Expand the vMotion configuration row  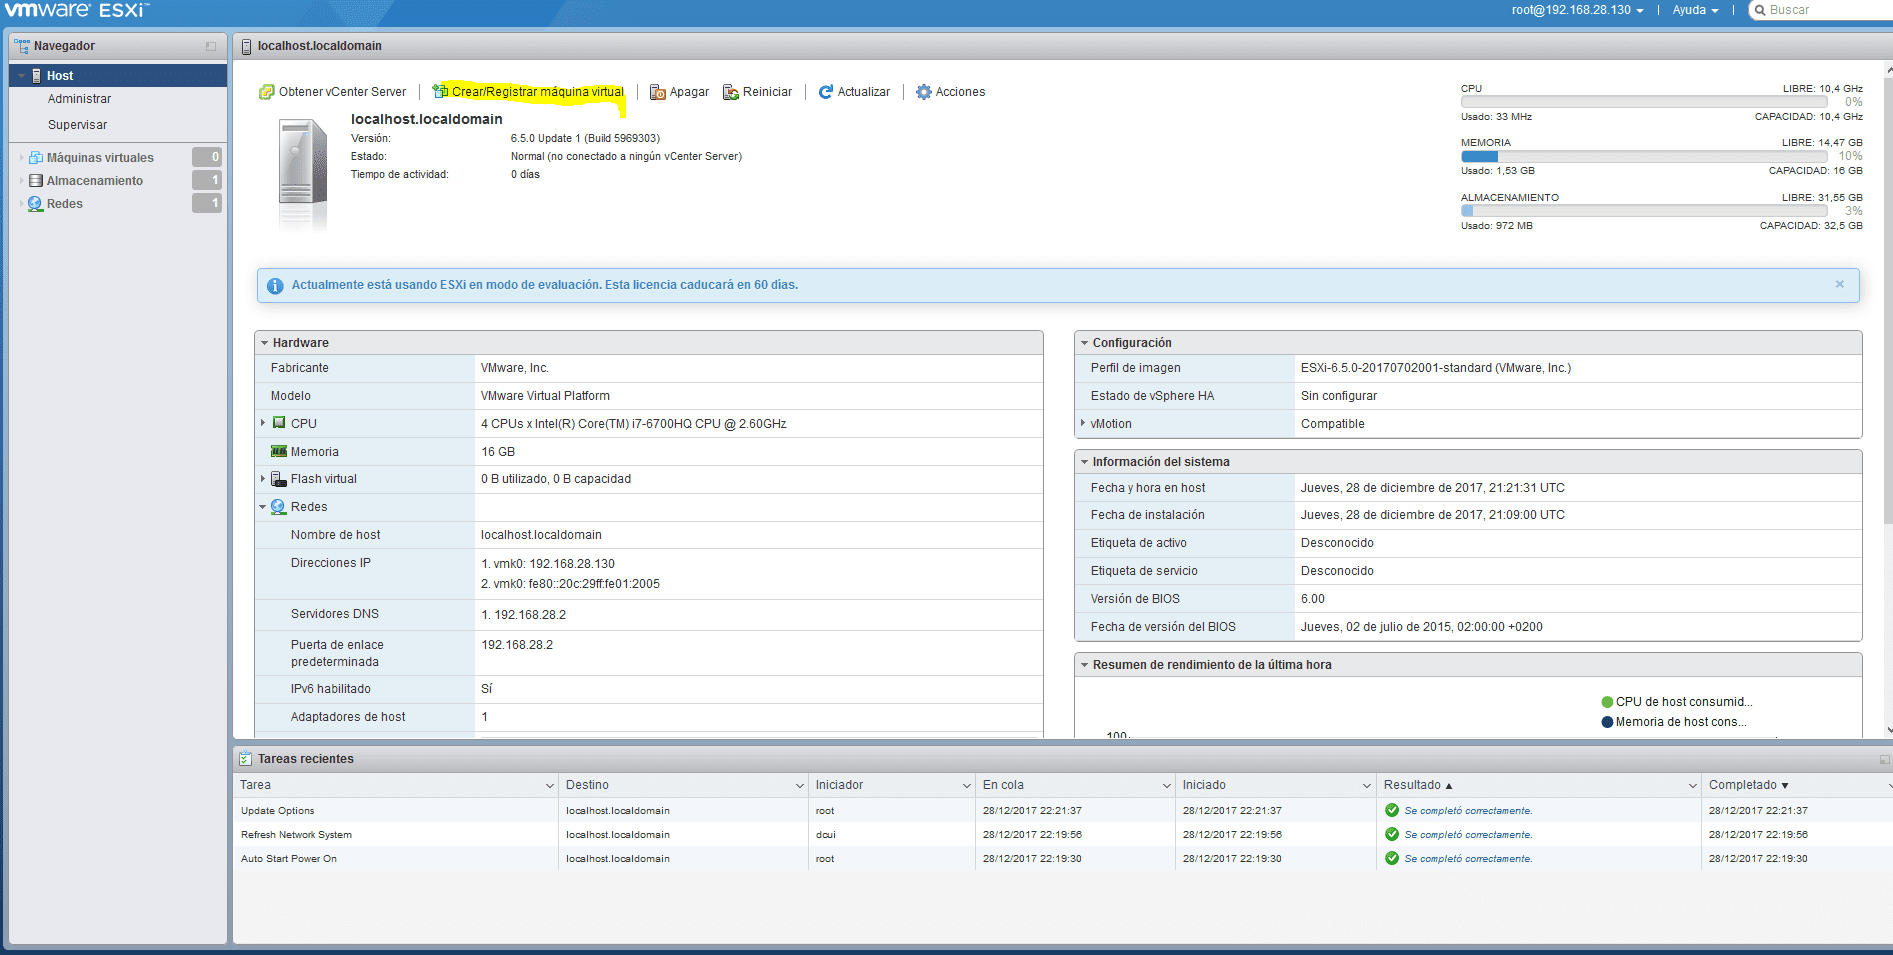click(1084, 423)
